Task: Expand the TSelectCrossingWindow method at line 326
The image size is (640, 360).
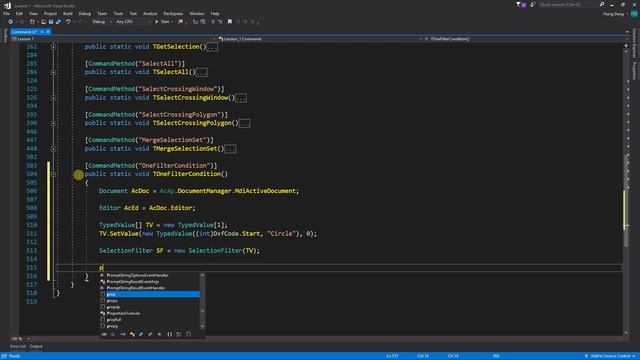Action: tap(53, 98)
